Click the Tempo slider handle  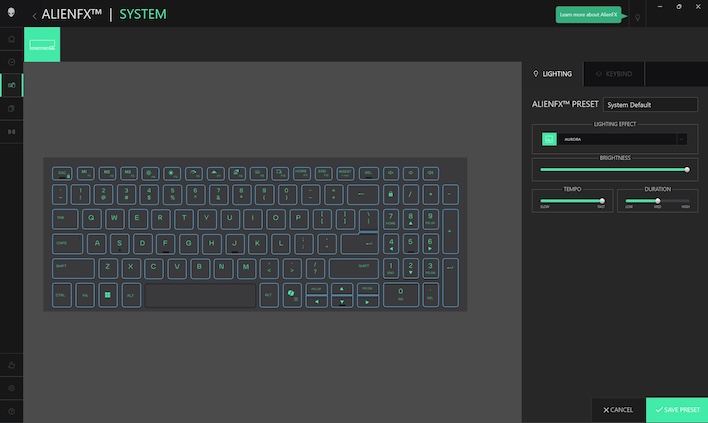click(x=602, y=201)
